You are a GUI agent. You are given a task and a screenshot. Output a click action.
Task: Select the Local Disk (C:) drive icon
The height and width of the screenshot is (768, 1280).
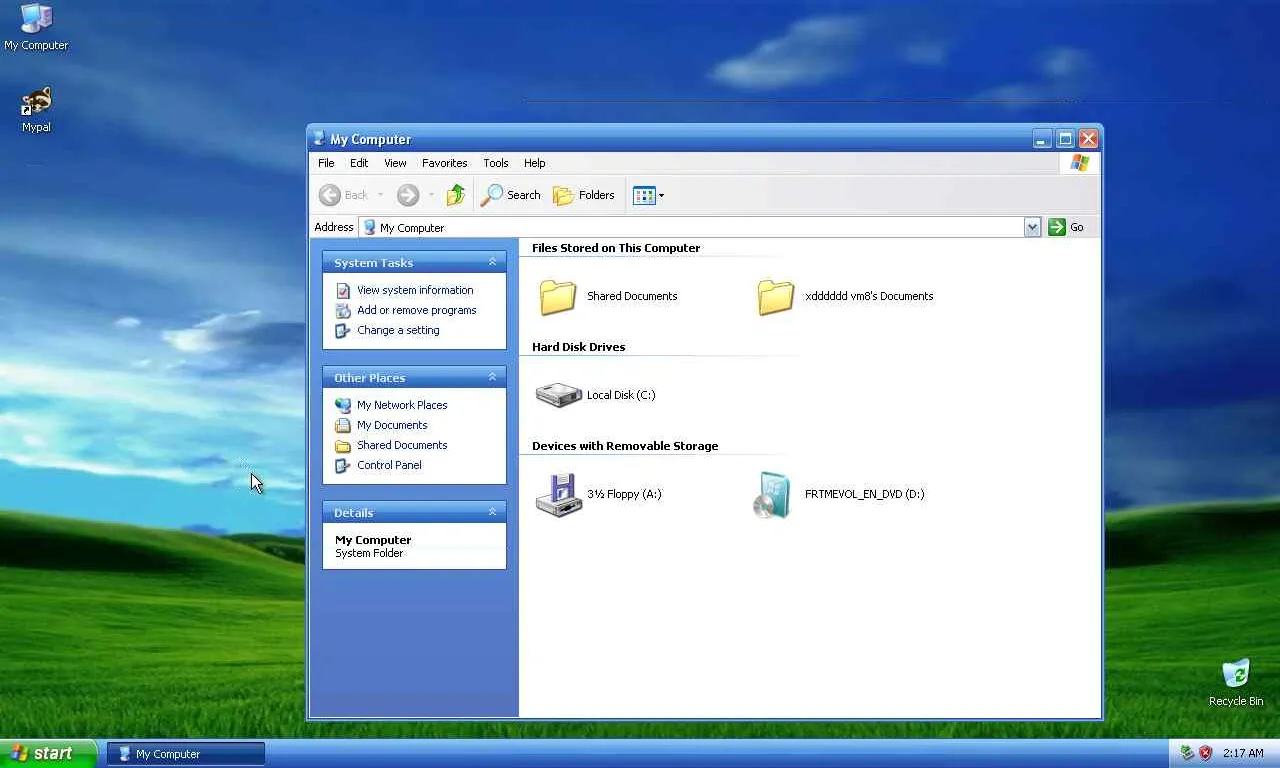pos(558,395)
